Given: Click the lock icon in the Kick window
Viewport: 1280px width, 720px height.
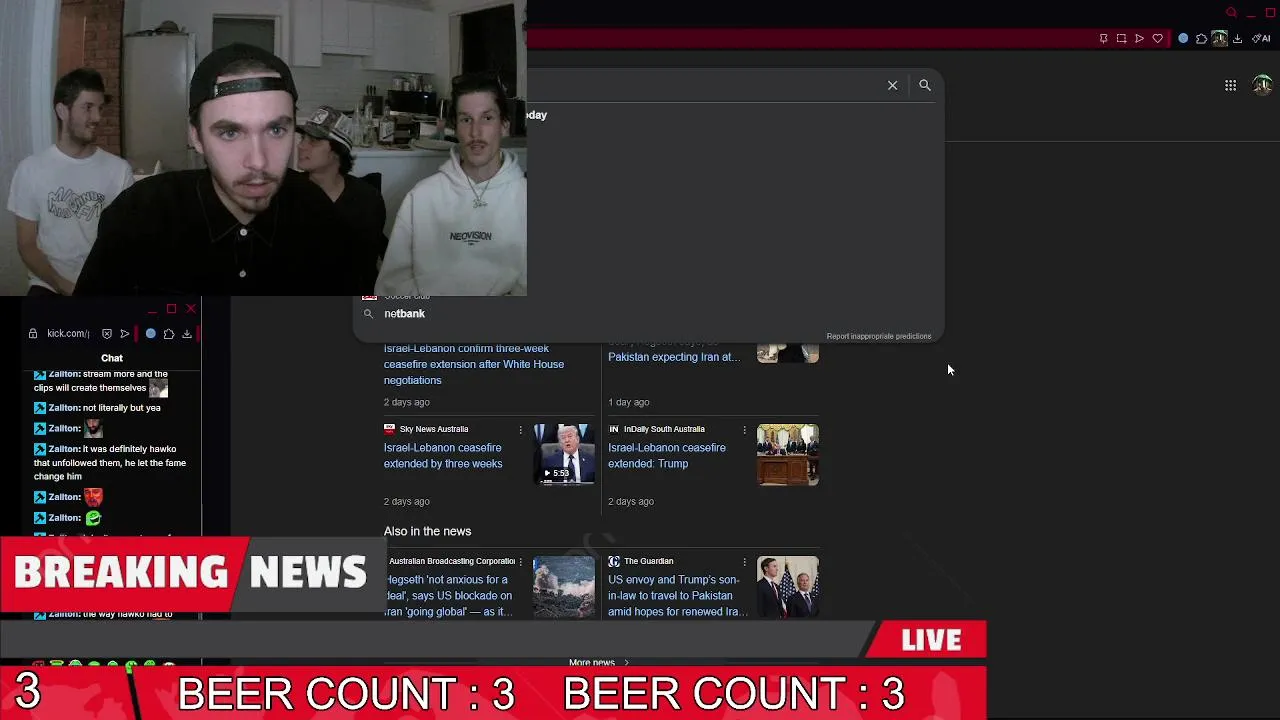Looking at the screenshot, I should pyautogui.click(x=33, y=334).
